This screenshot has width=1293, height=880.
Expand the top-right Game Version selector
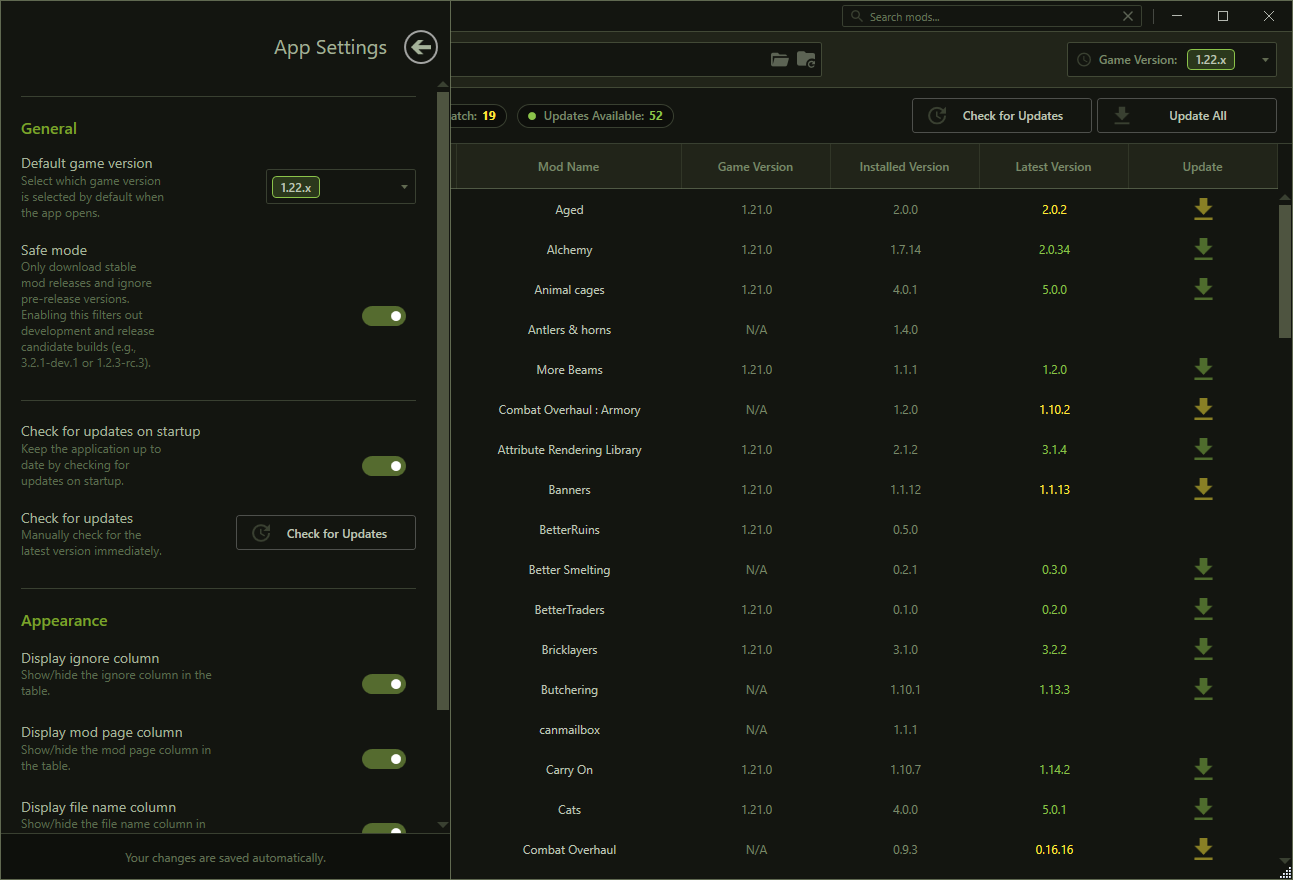[1172, 60]
